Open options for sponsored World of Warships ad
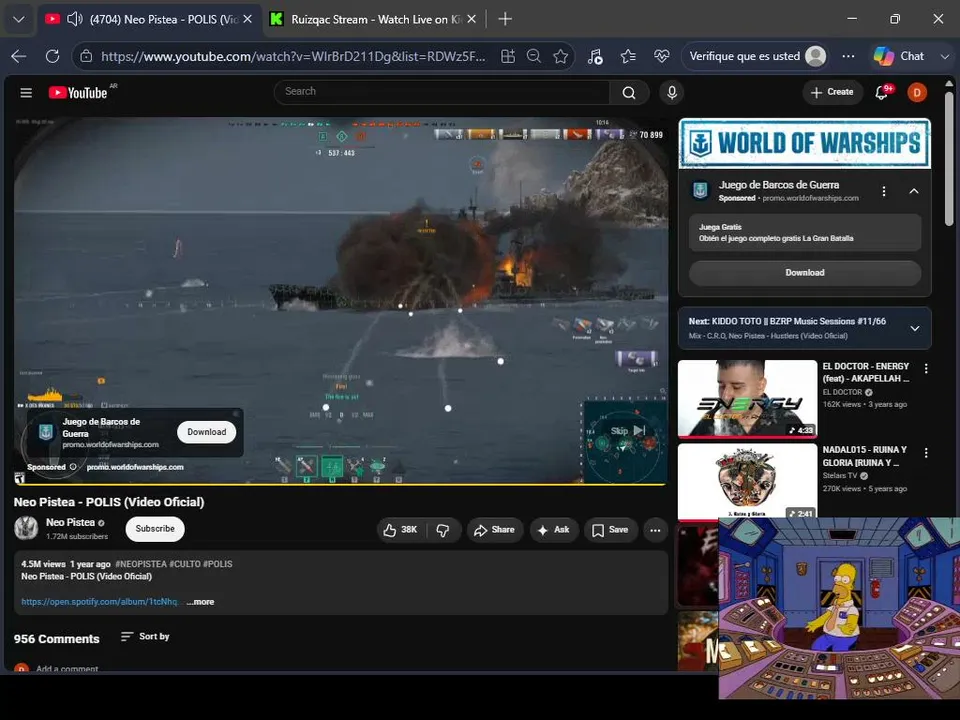Viewport: 960px width, 720px height. tap(883, 191)
